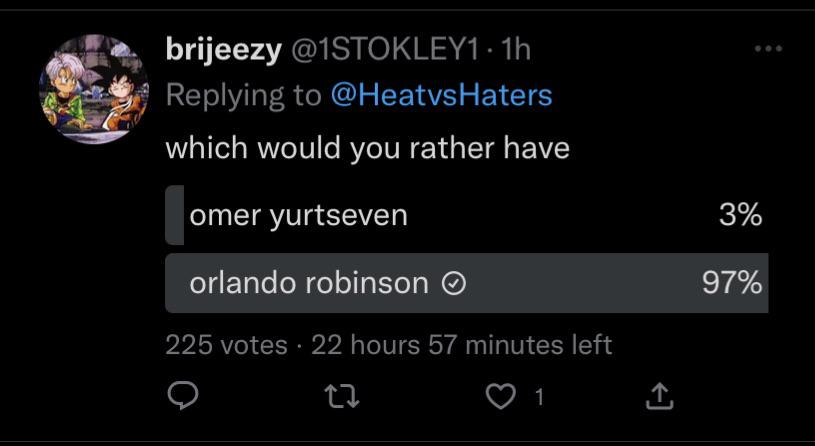Click the 225 votes count
The image size is (815, 446).
226,345
